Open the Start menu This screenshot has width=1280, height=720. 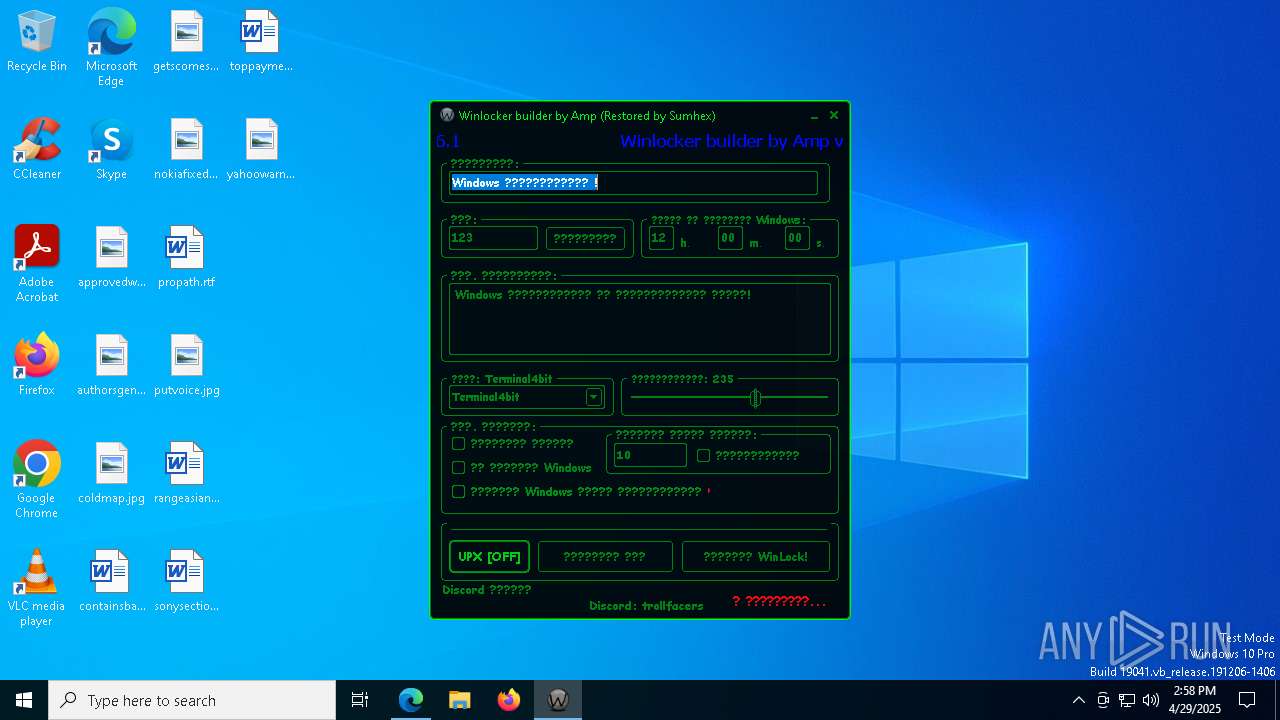(x=24, y=700)
